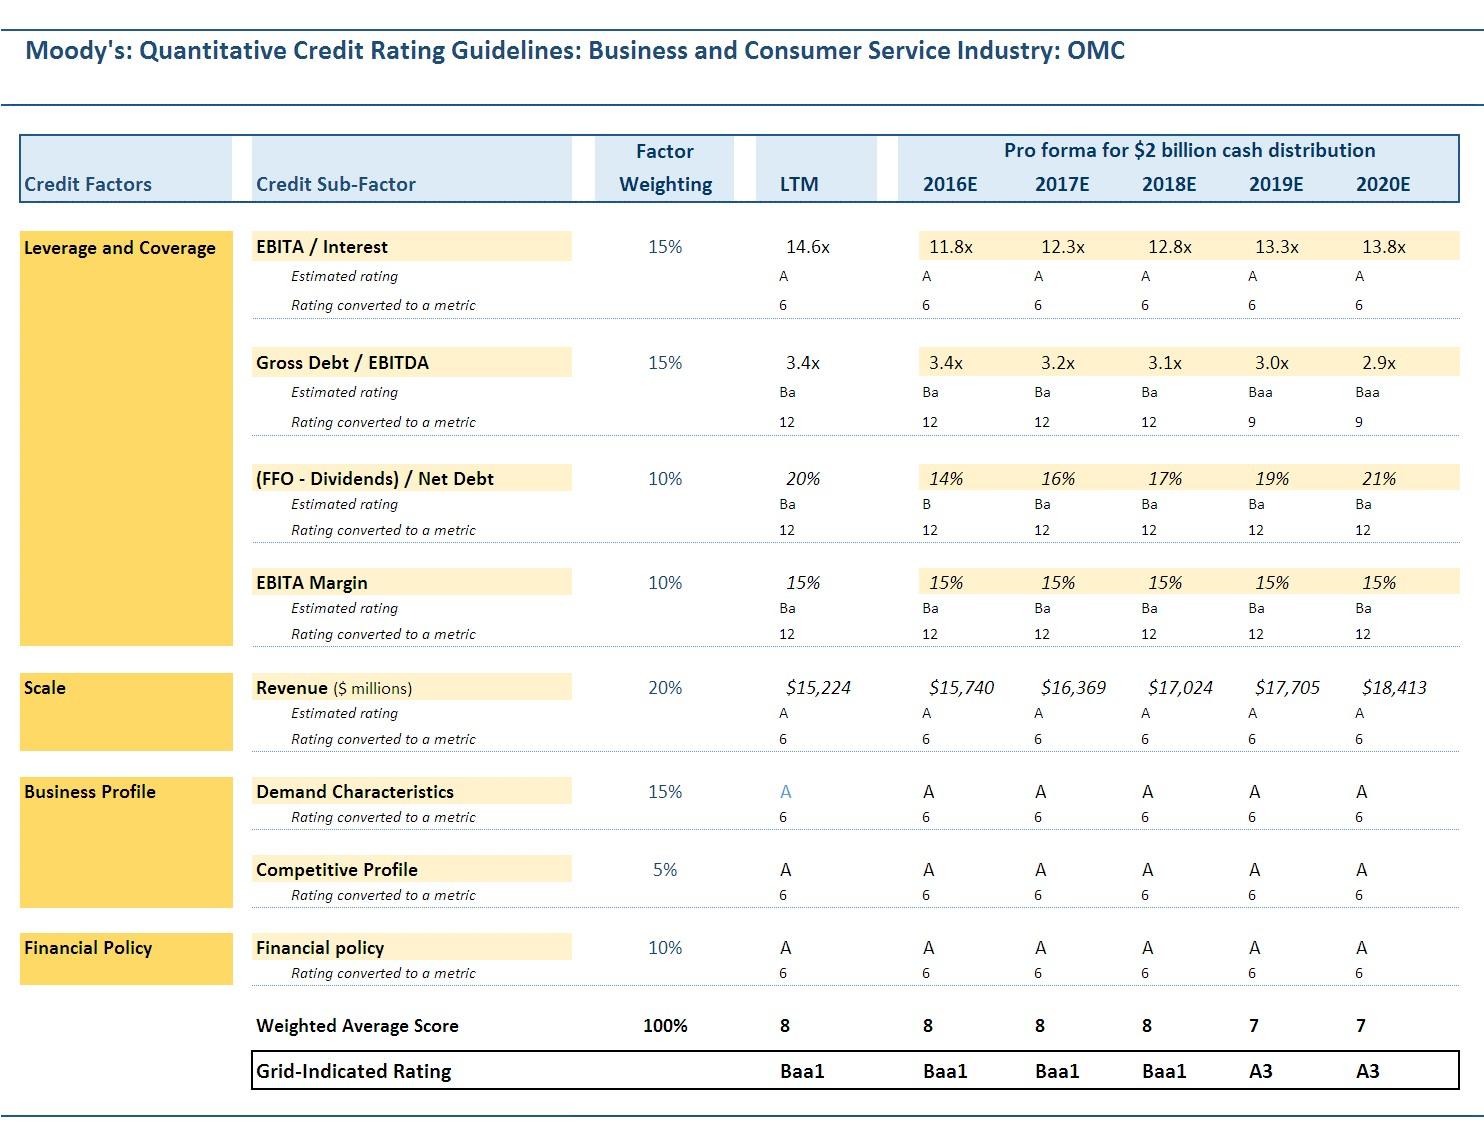
Task: Click the 2016E FFO ratio value 14%
Action: click(946, 479)
